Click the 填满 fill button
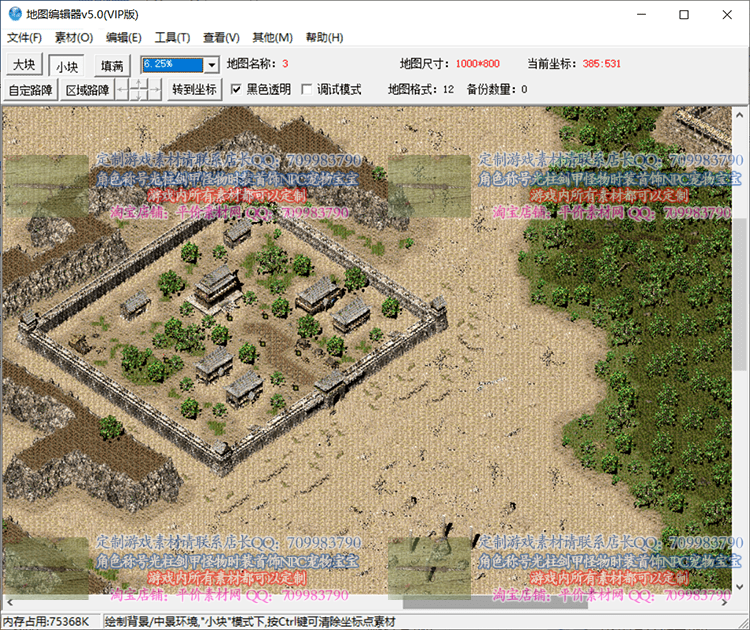The height and width of the screenshot is (630, 750). 112,66
